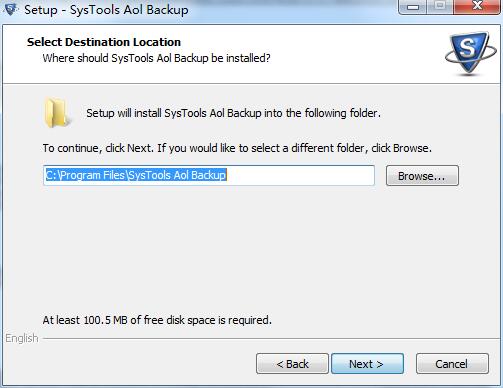503x388 pixels.
Task: Click the 'To continue, click Next' instruction text
Action: tap(237, 148)
